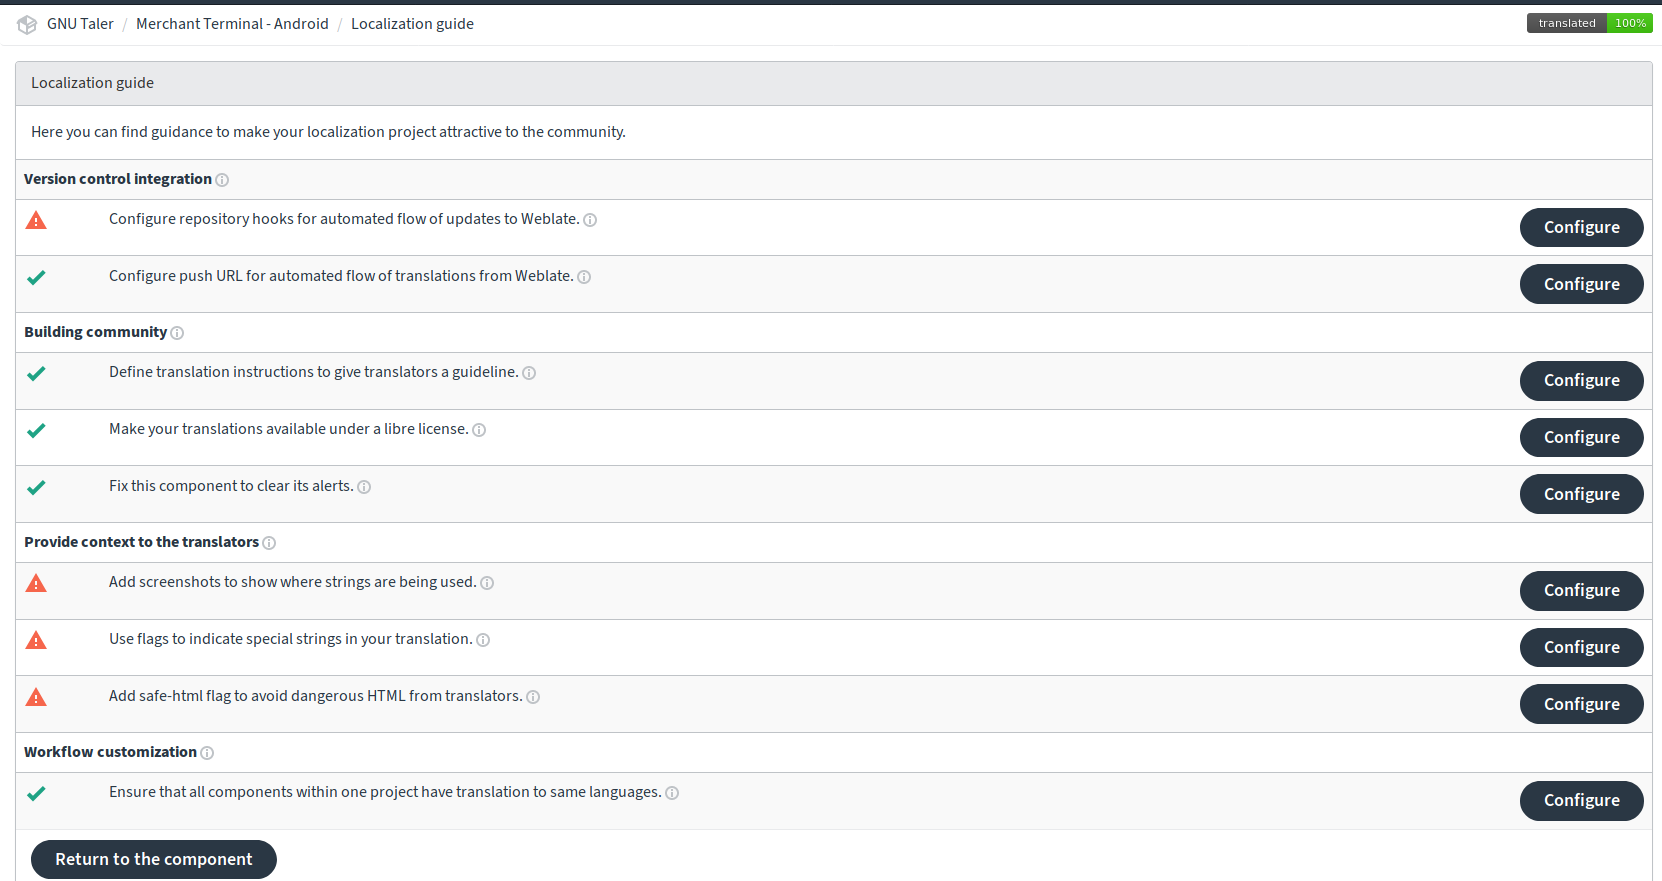Click info icon next to Version control integration

click(x=222, y=180)
